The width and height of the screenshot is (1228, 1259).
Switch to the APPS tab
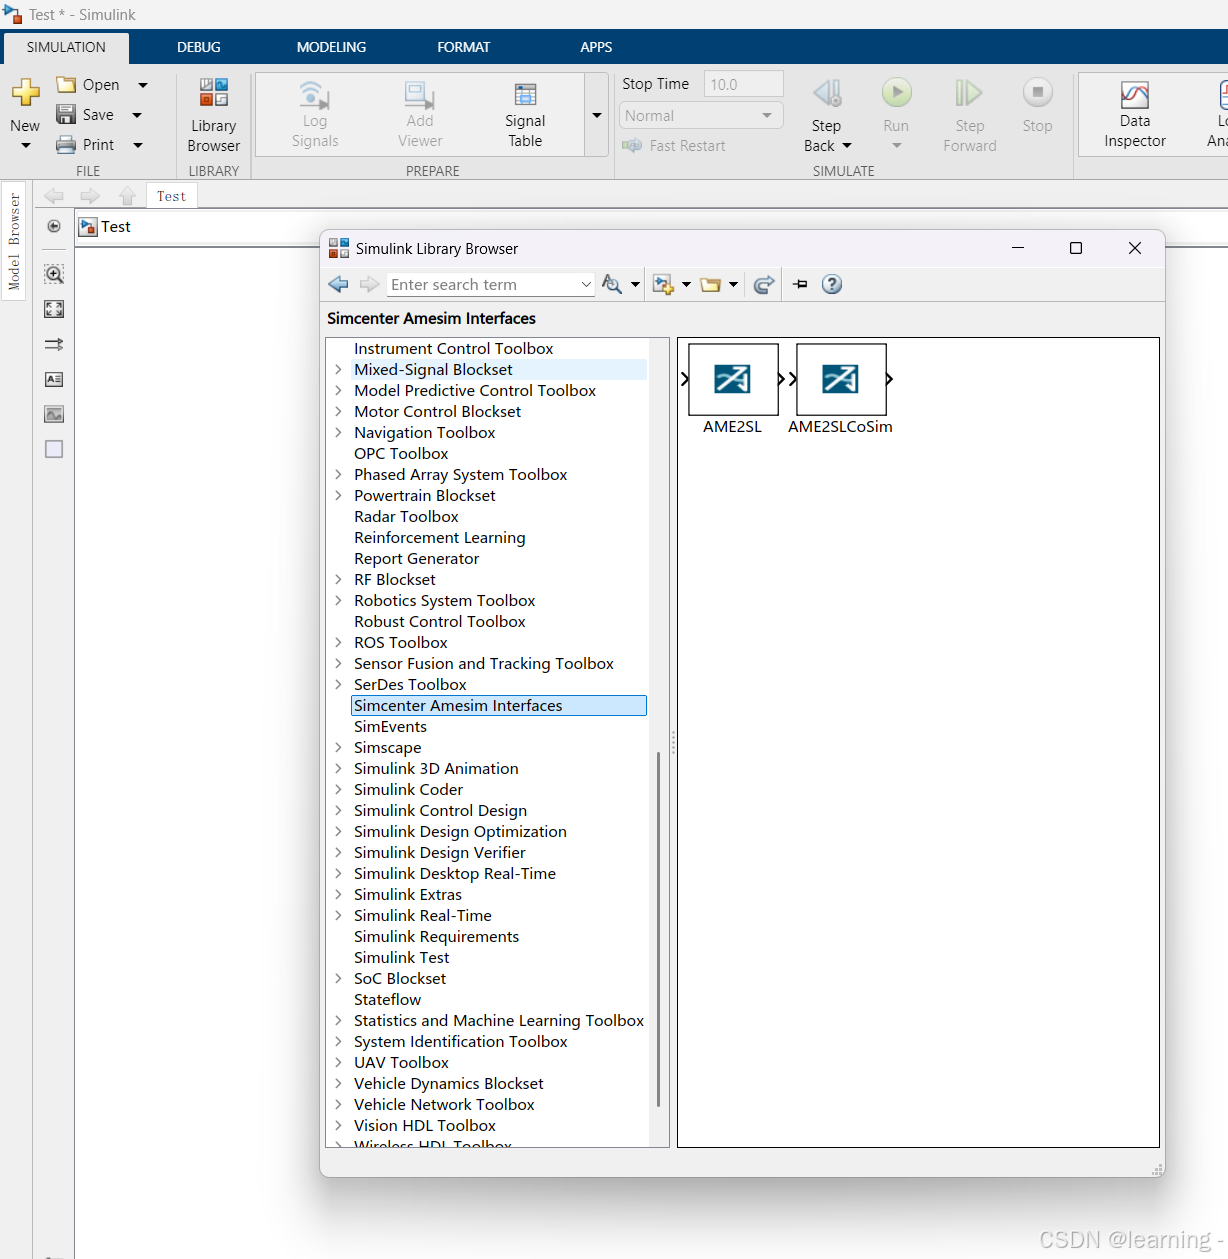click(x=596, y=47)
